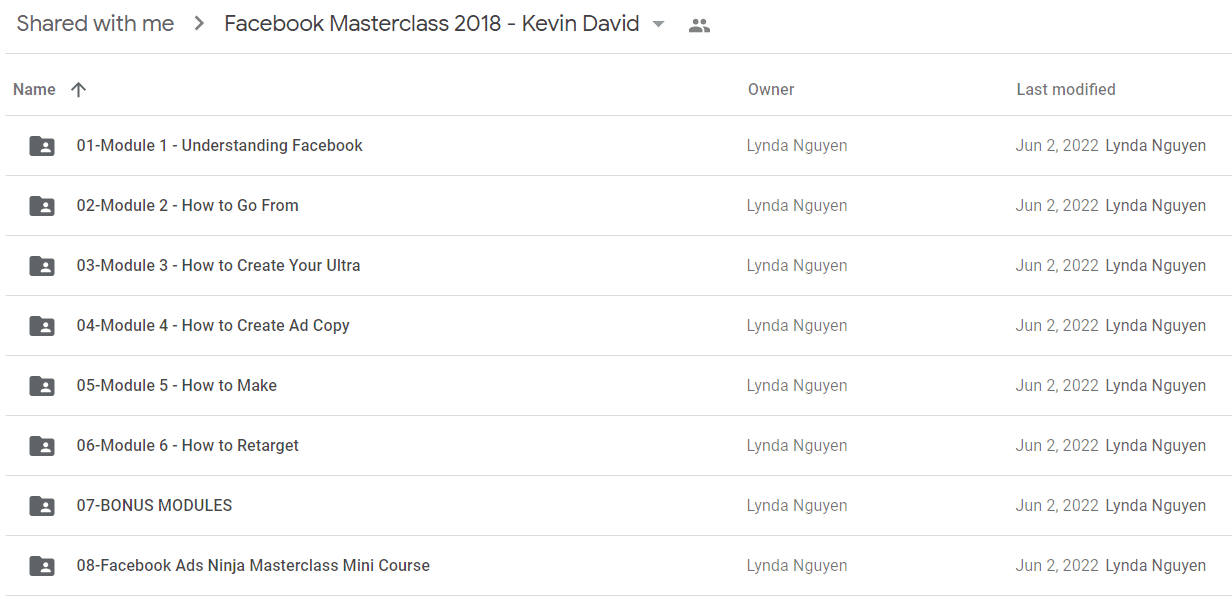The image size is (1232, 596).
Task: Click the shared folder icon for Module 6
Action: click(x=42, y=446)
